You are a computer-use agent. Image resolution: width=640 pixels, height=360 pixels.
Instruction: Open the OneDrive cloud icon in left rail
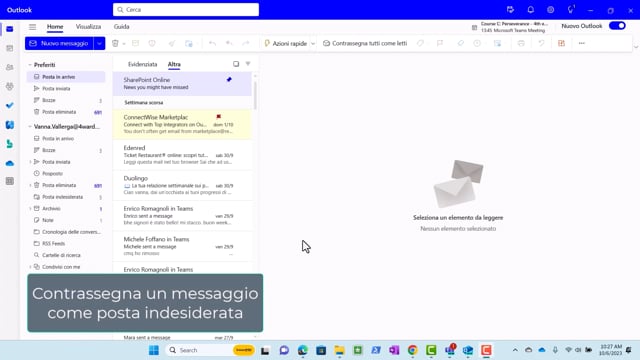pos(10,163)
